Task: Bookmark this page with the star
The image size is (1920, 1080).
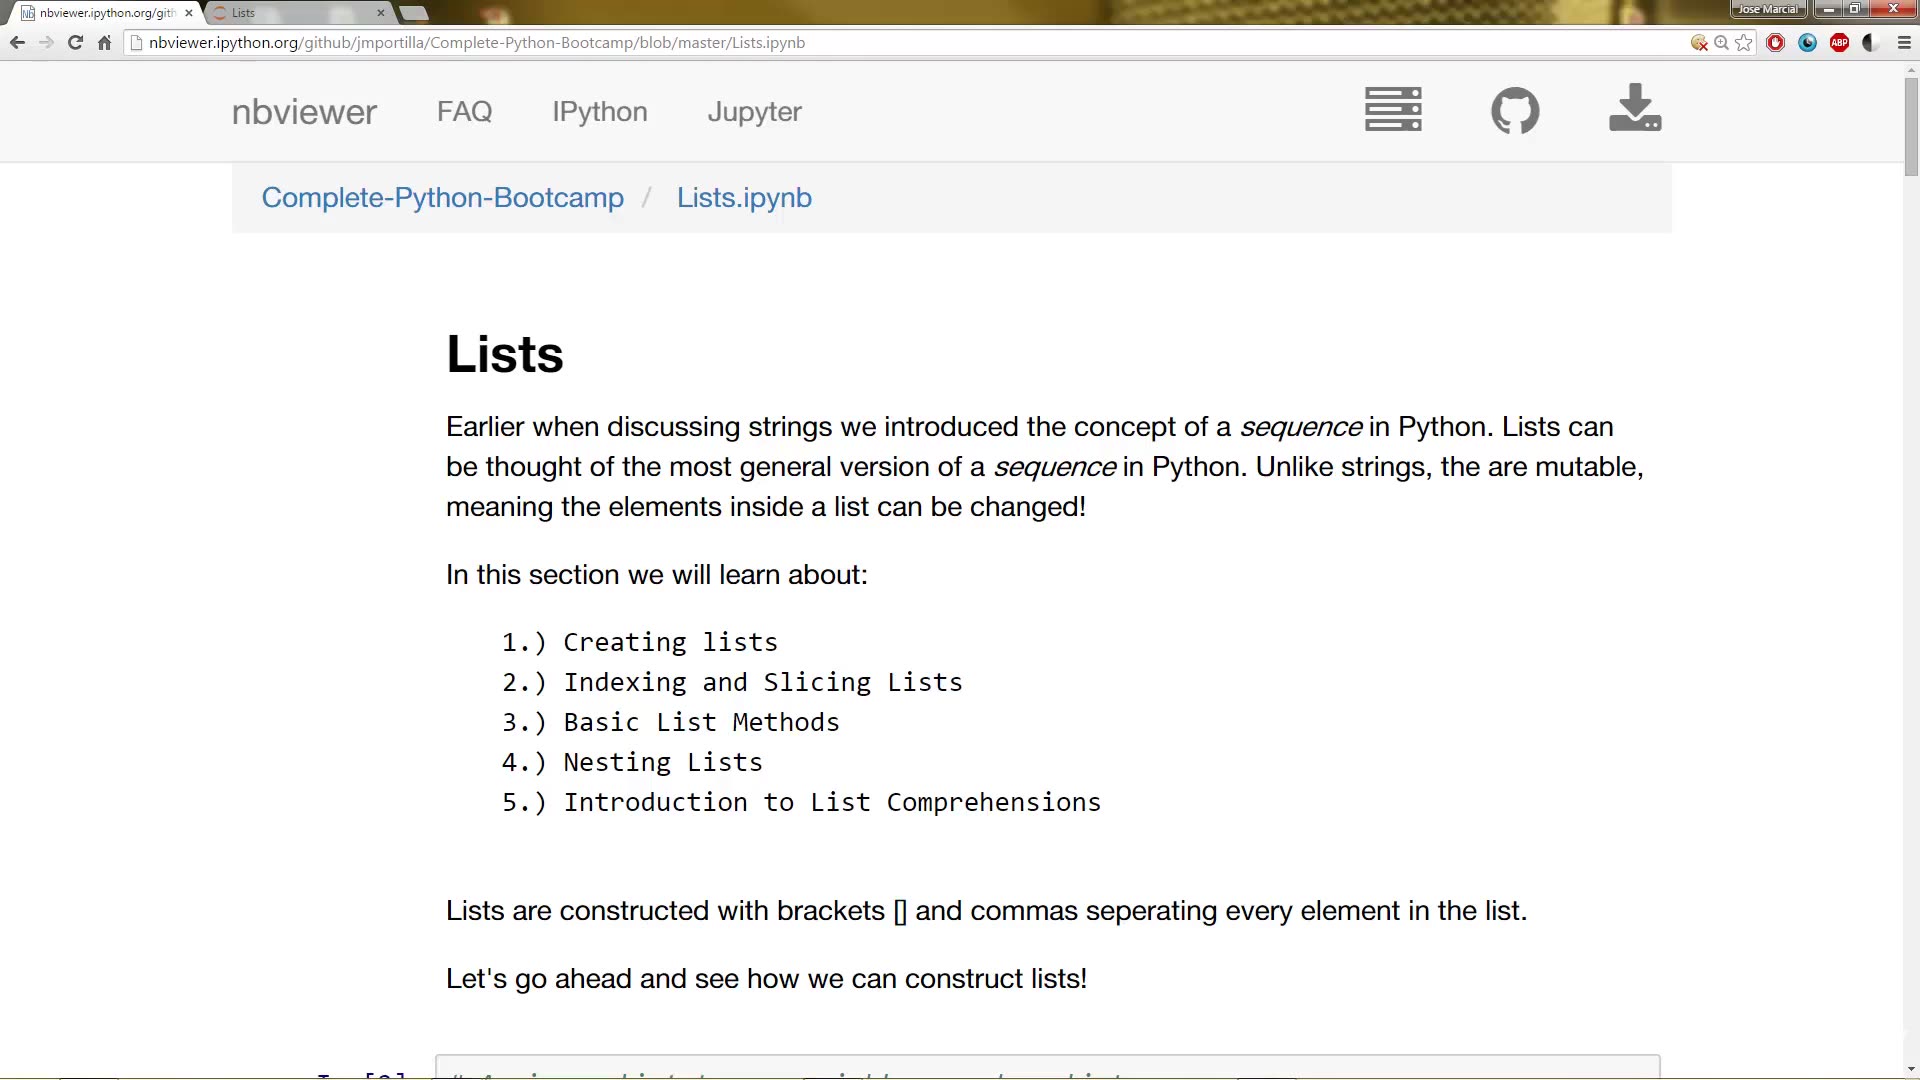Action: tap(1744, 43)
